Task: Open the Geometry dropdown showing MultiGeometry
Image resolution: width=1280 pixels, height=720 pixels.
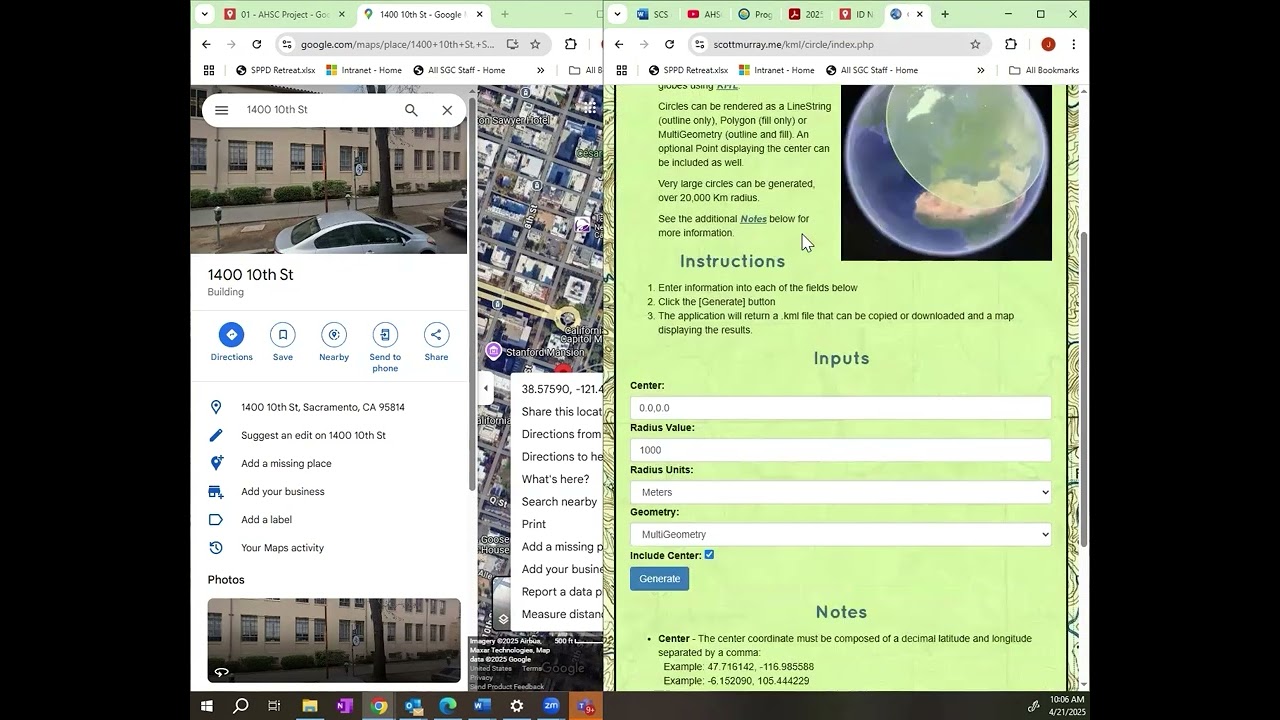Action: (841, 534)
